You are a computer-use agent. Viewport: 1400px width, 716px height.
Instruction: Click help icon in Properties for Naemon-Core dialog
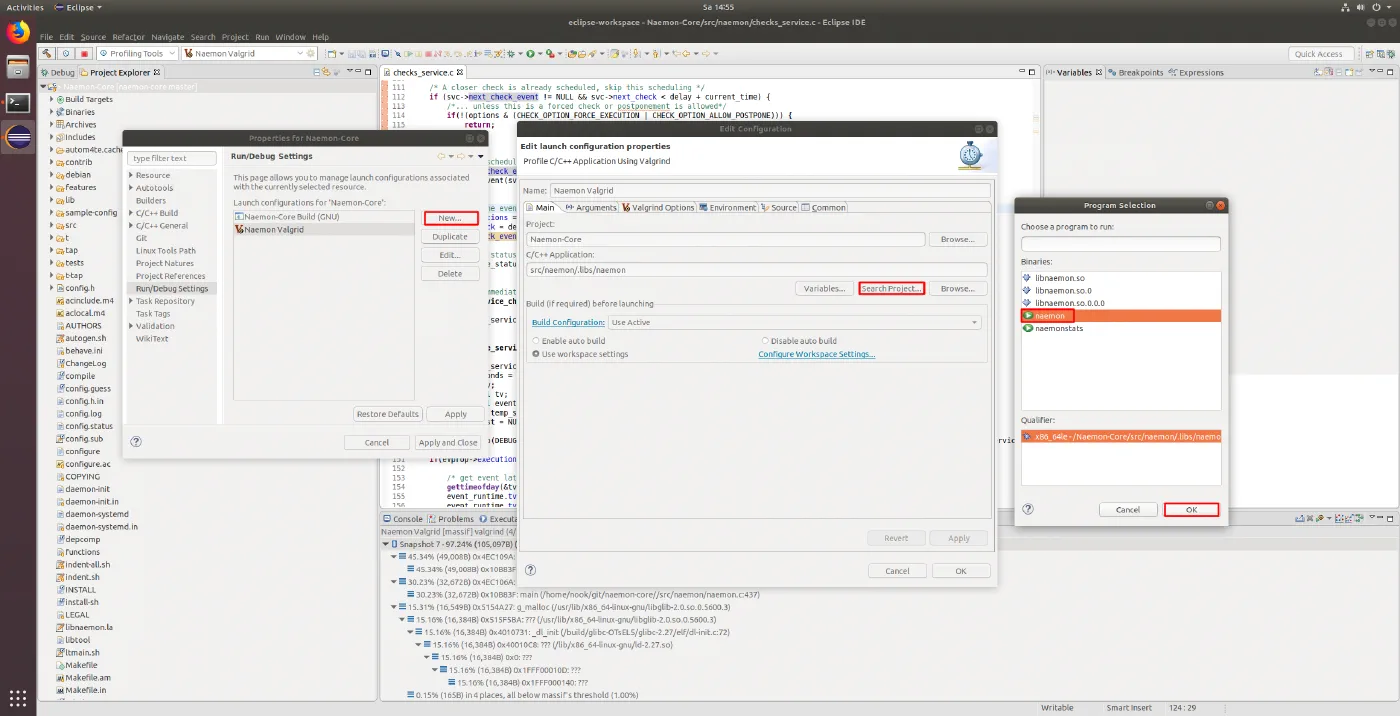click(136, 441)
